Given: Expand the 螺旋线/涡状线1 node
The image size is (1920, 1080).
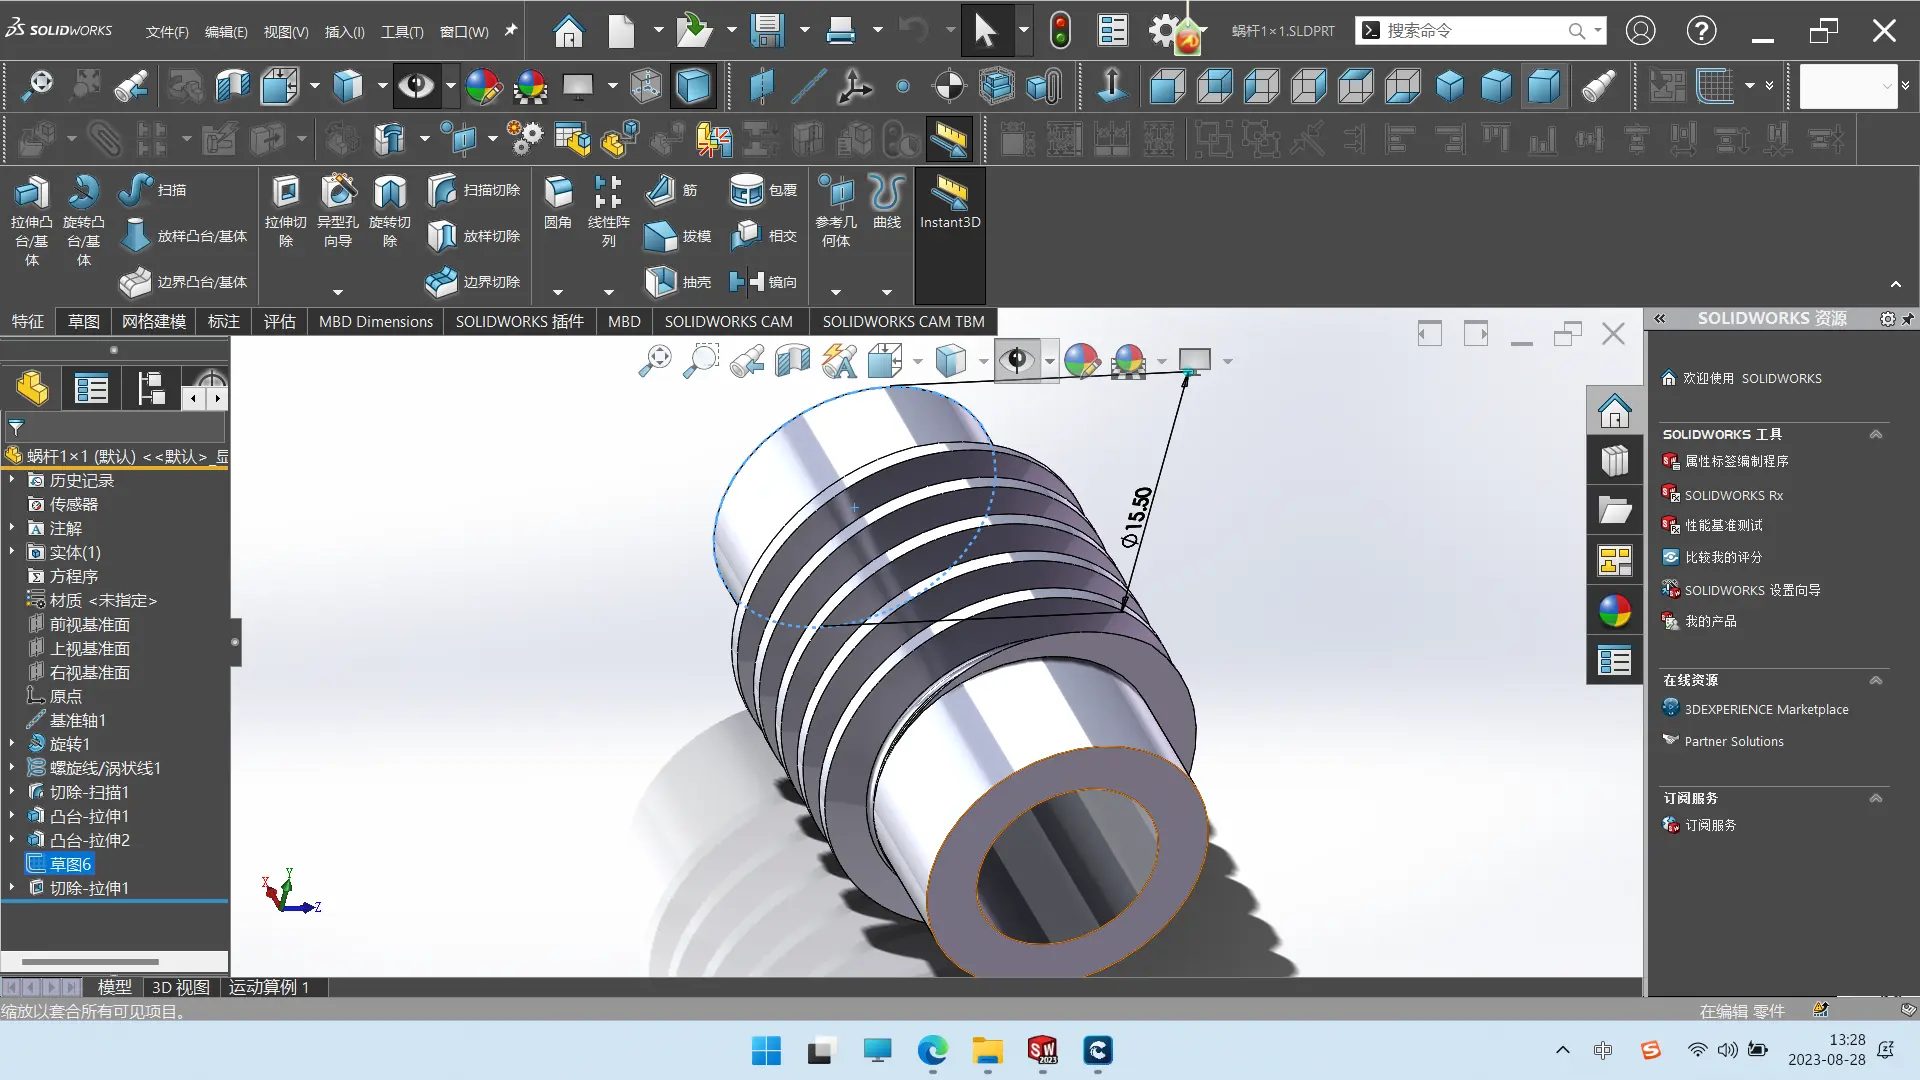Looking at the screenshot, I should (x=12, y=768).
